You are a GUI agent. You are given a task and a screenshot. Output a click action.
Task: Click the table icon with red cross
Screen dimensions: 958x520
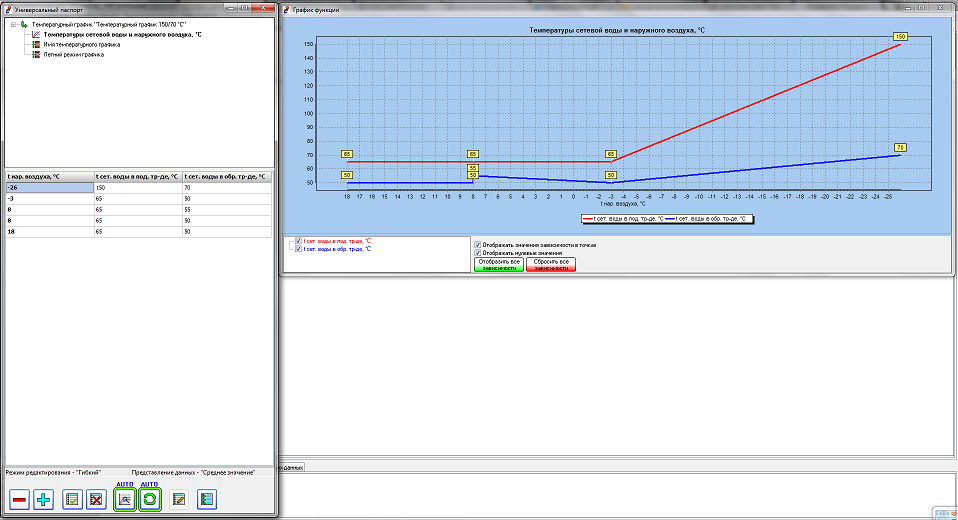96,500
